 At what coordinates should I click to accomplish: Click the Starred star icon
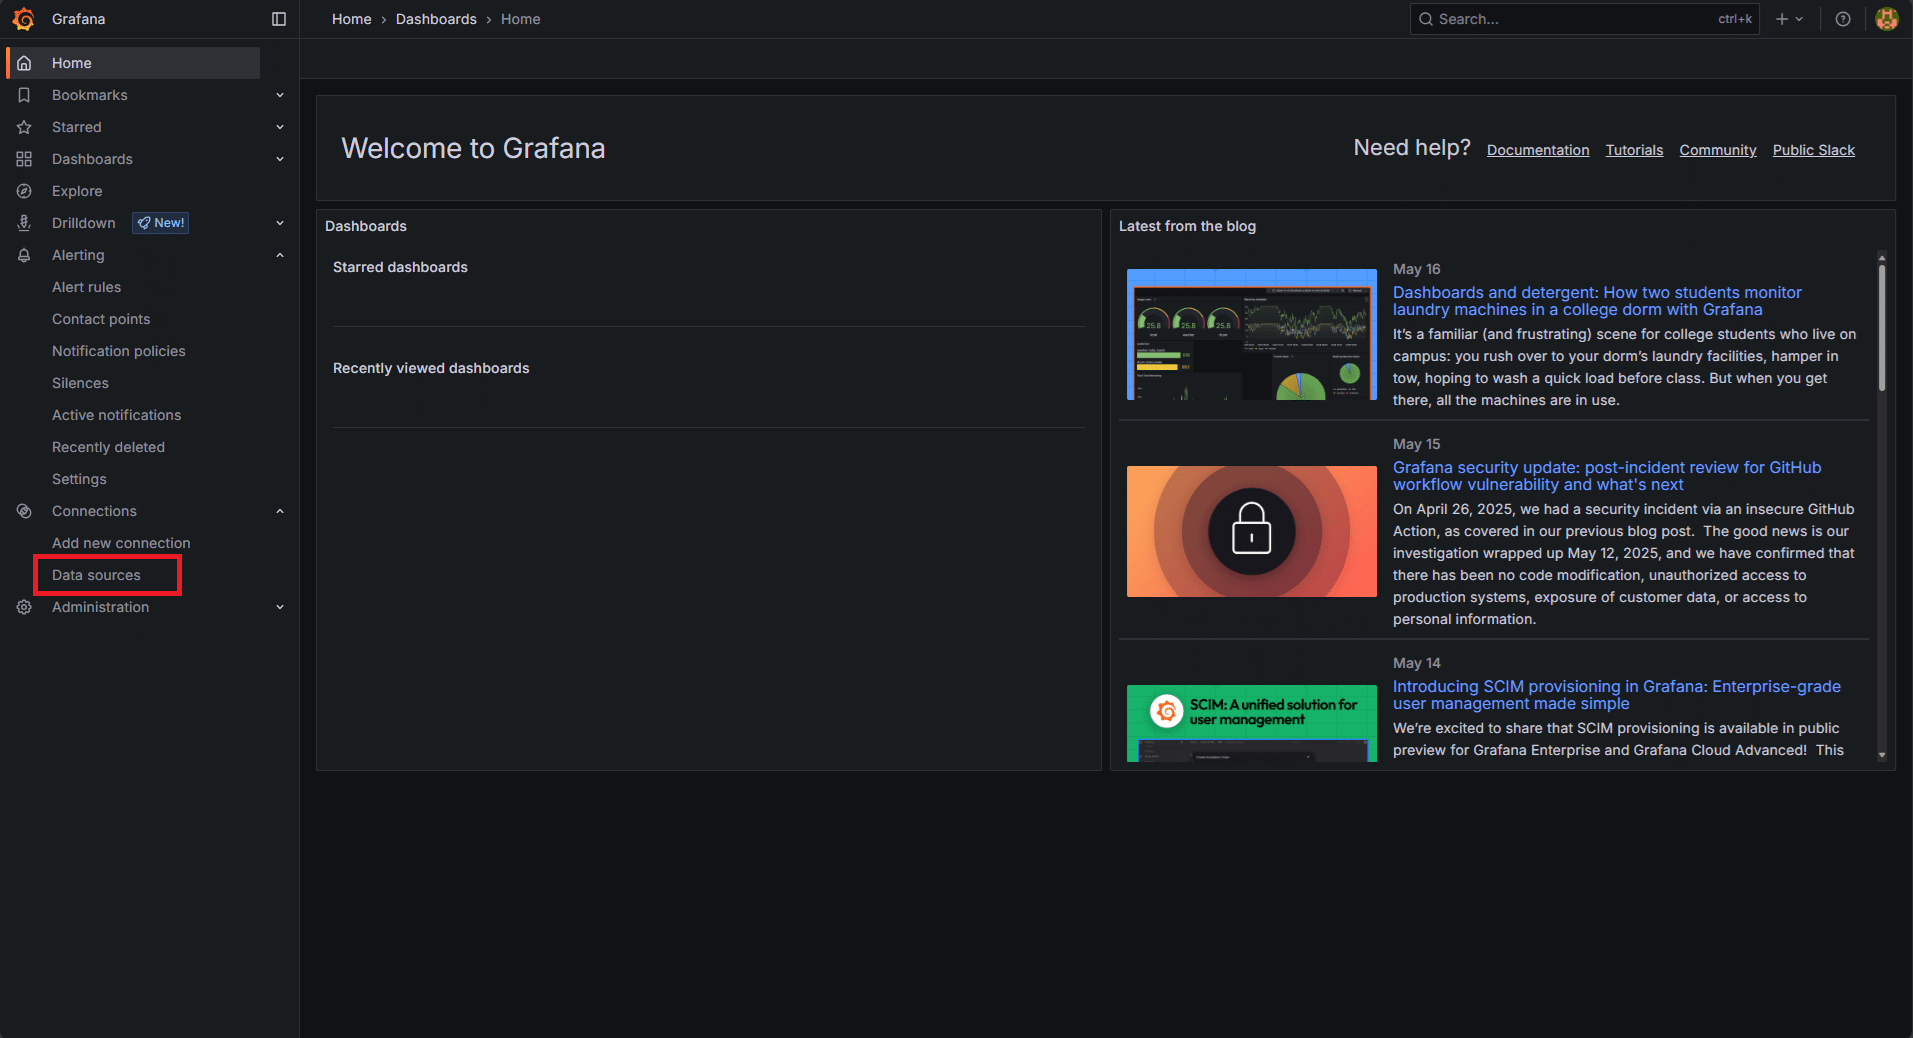[x=24, y=127]
